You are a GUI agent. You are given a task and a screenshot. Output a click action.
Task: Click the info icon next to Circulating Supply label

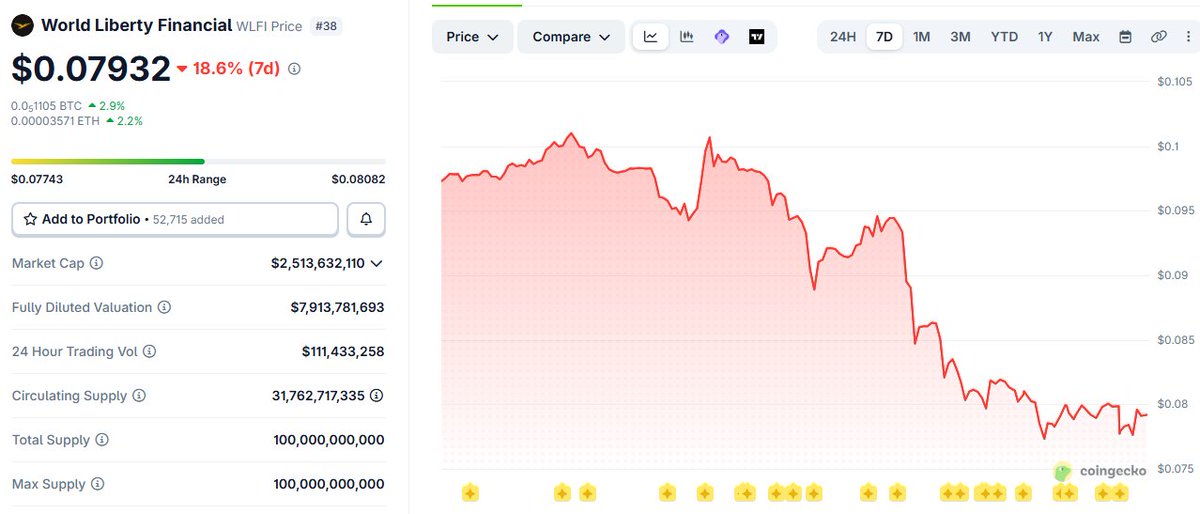(139, 396)
